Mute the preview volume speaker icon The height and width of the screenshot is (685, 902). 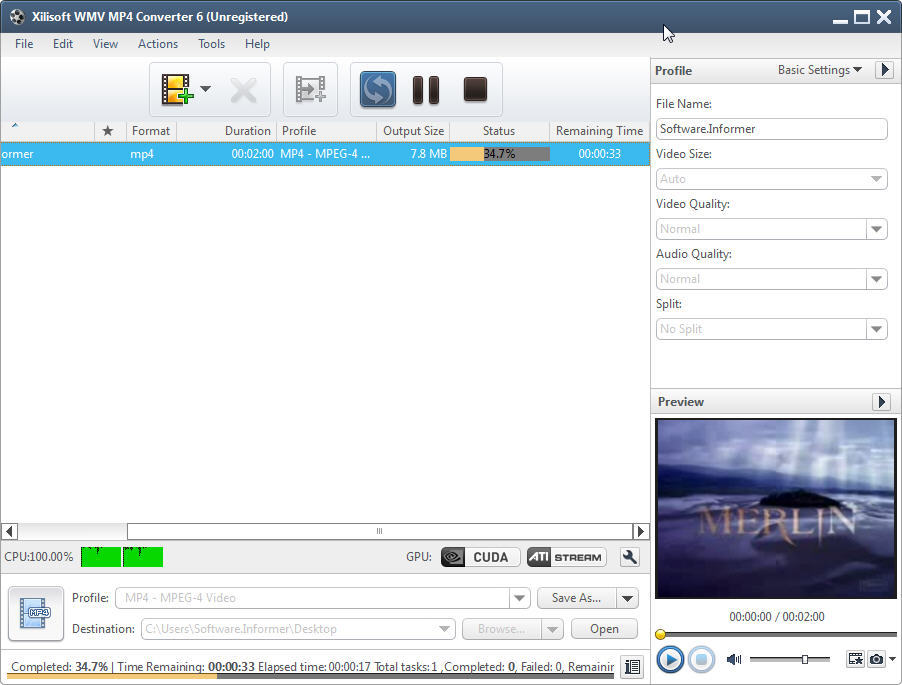tap(734, 659)
